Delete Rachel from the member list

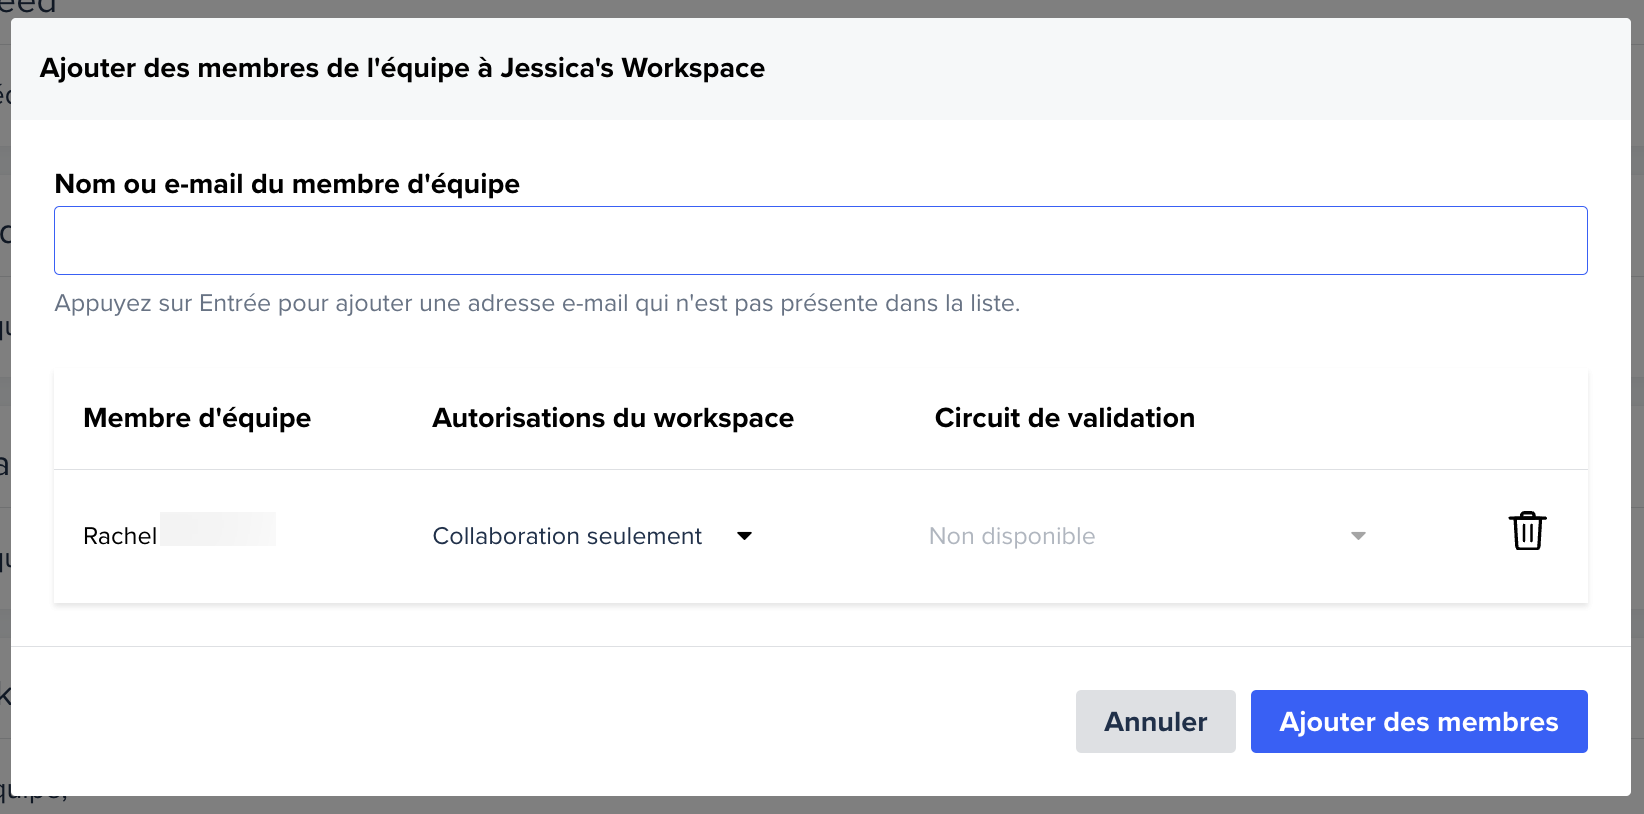click(1527, 531)
